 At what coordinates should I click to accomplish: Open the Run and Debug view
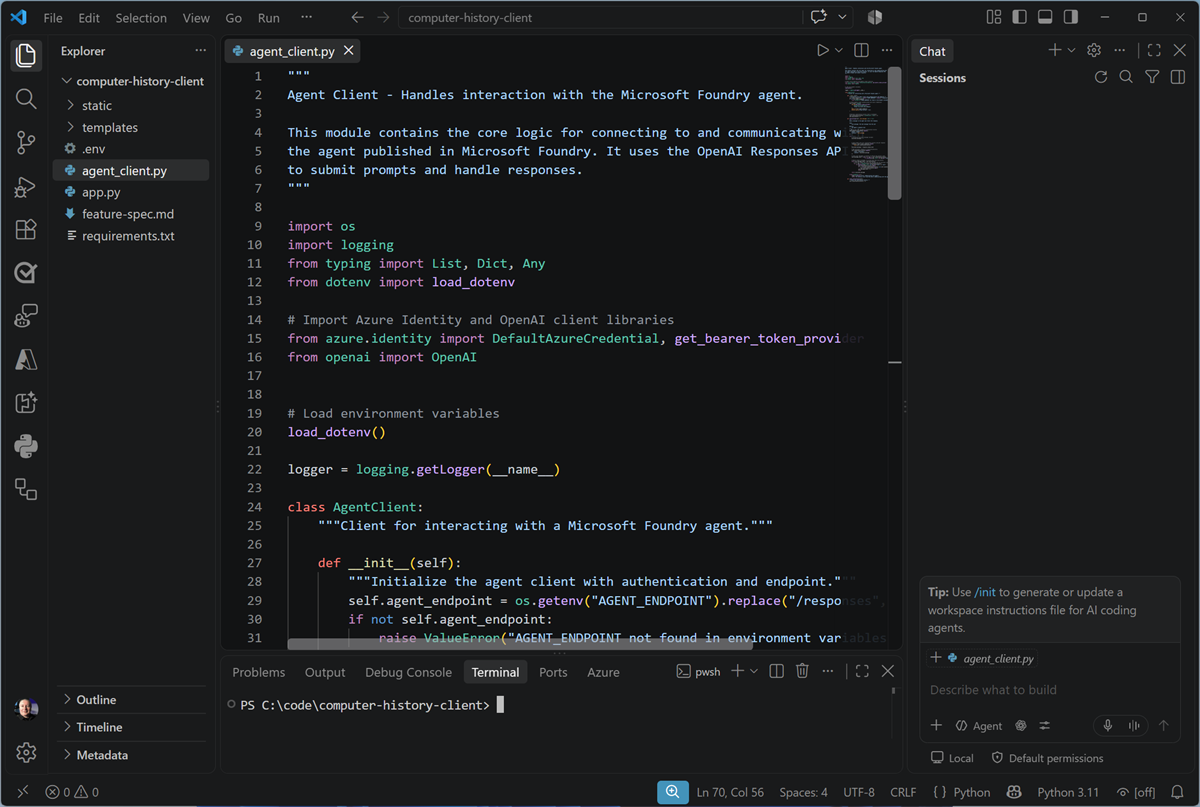click(26, 186)
